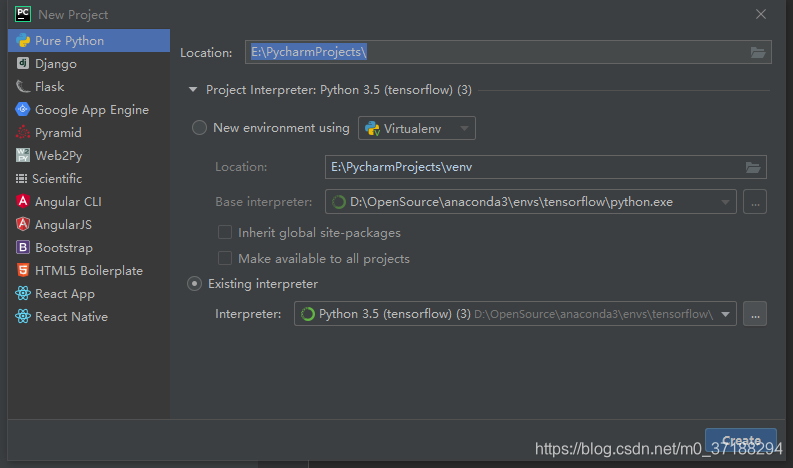Close the New Project dialog

(761, 14)
